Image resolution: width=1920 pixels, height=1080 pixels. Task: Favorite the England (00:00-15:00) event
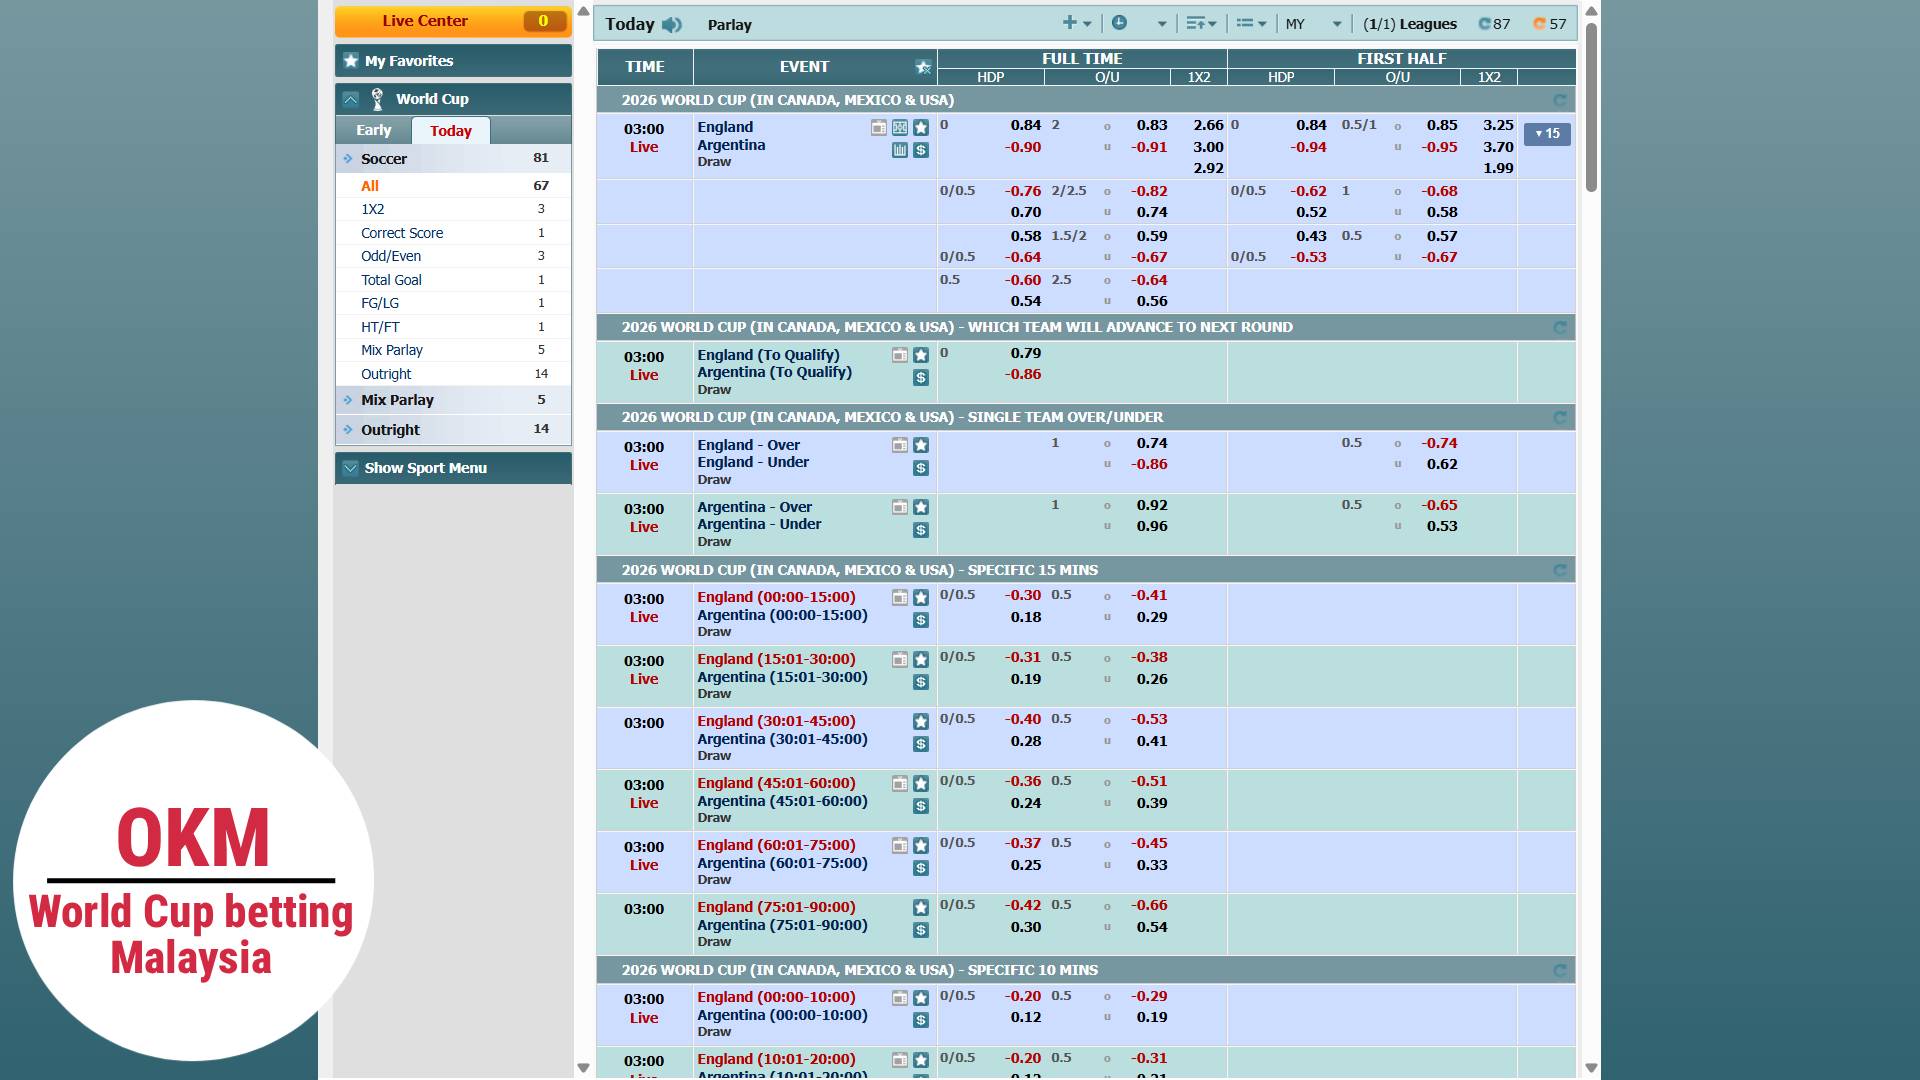(x=921, y=597)
